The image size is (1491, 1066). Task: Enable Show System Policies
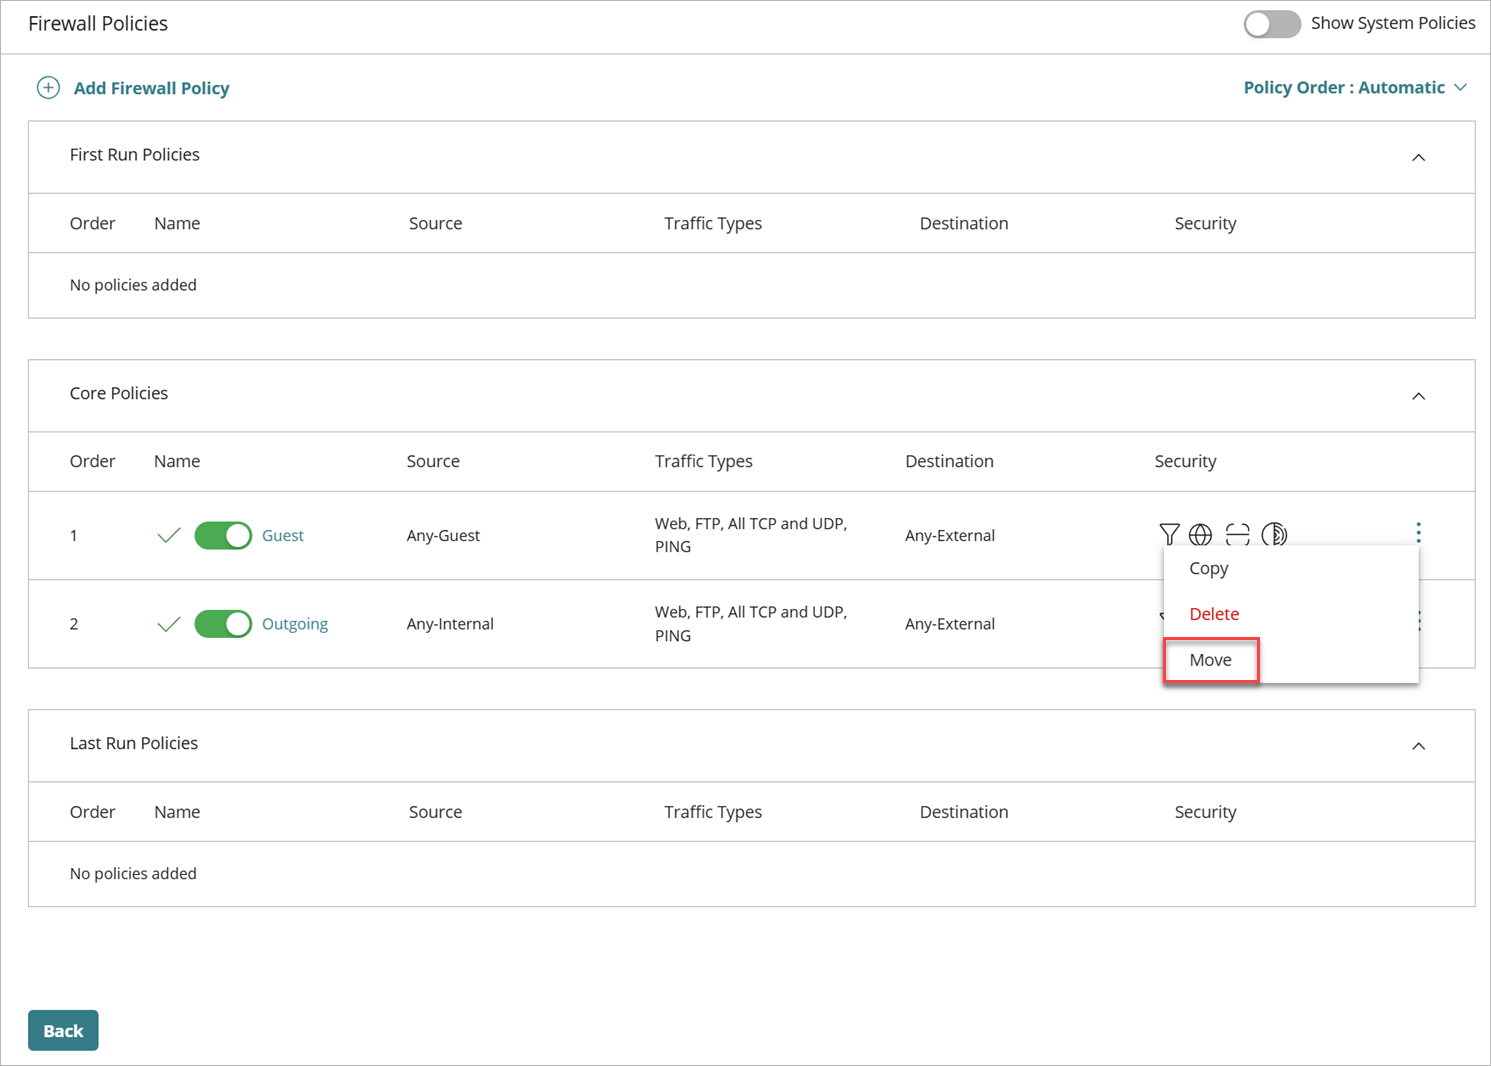tap(1272, 23)
